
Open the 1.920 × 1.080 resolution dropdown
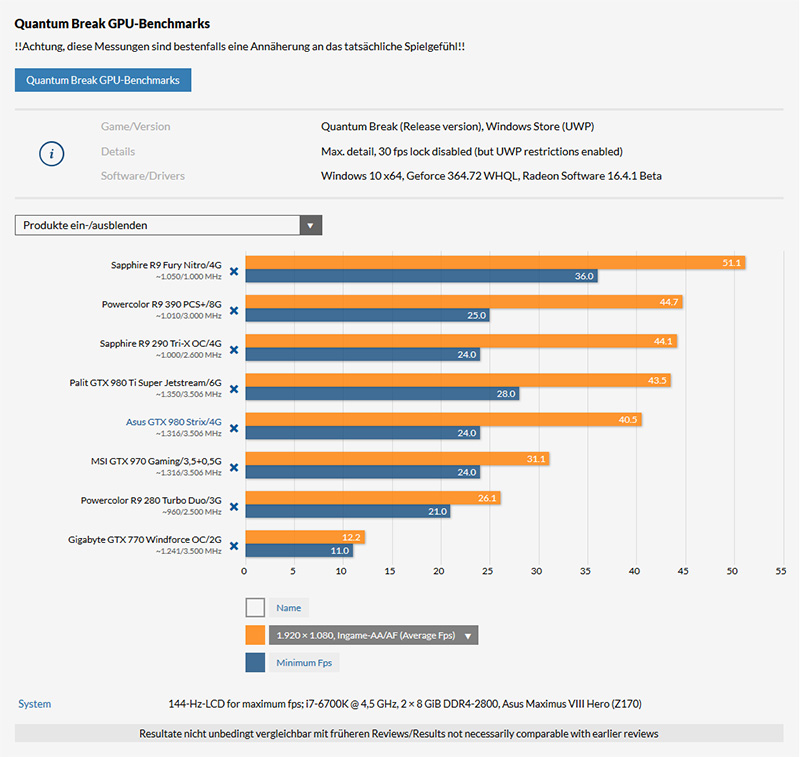tap(373, 636)
